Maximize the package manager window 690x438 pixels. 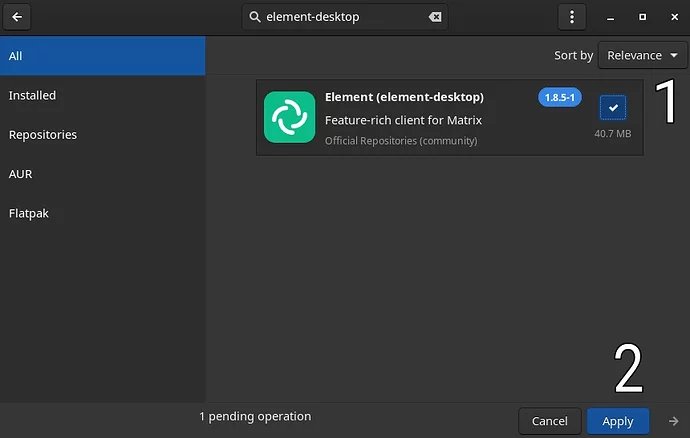tap(642, 17)
